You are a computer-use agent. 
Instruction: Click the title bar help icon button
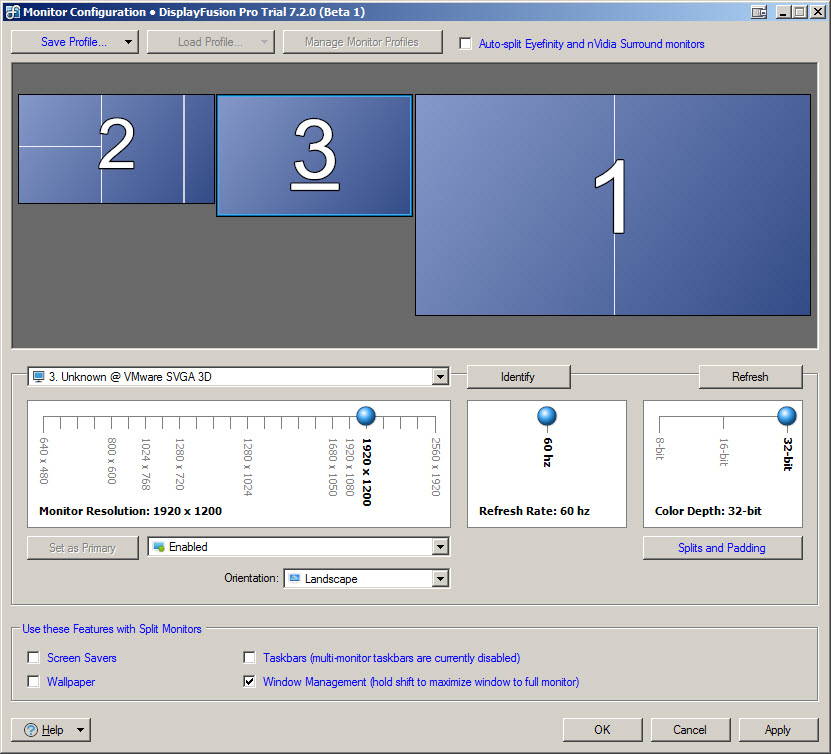(760, 12)
